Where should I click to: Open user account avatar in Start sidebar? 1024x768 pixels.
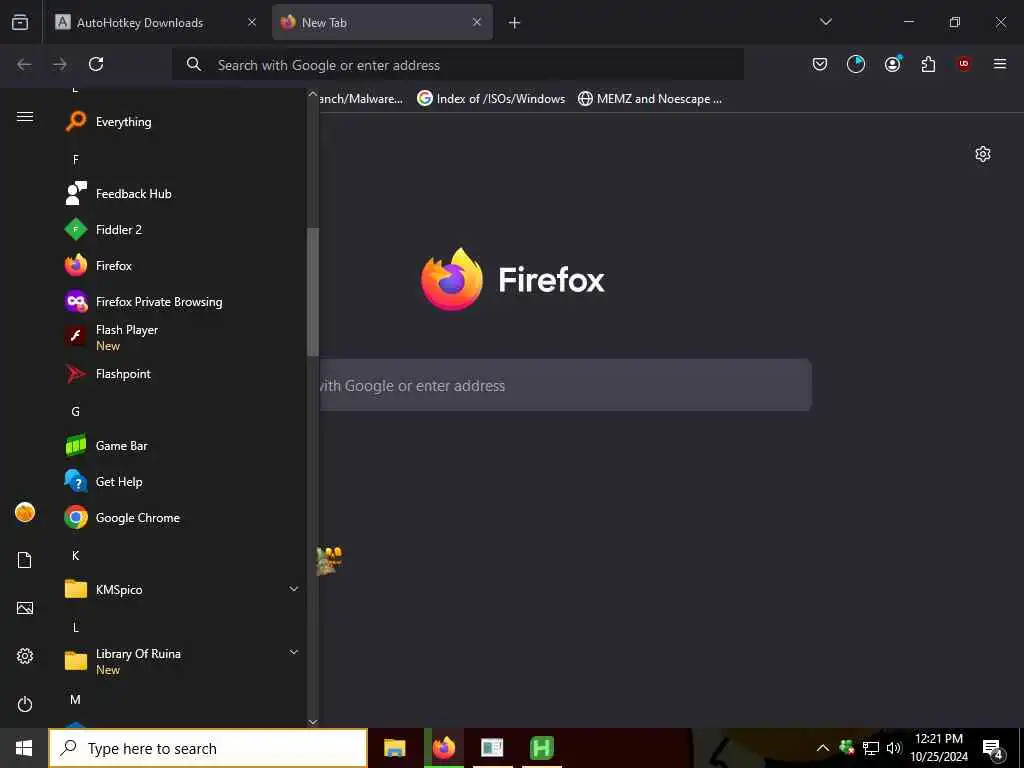tap(25, 512)
